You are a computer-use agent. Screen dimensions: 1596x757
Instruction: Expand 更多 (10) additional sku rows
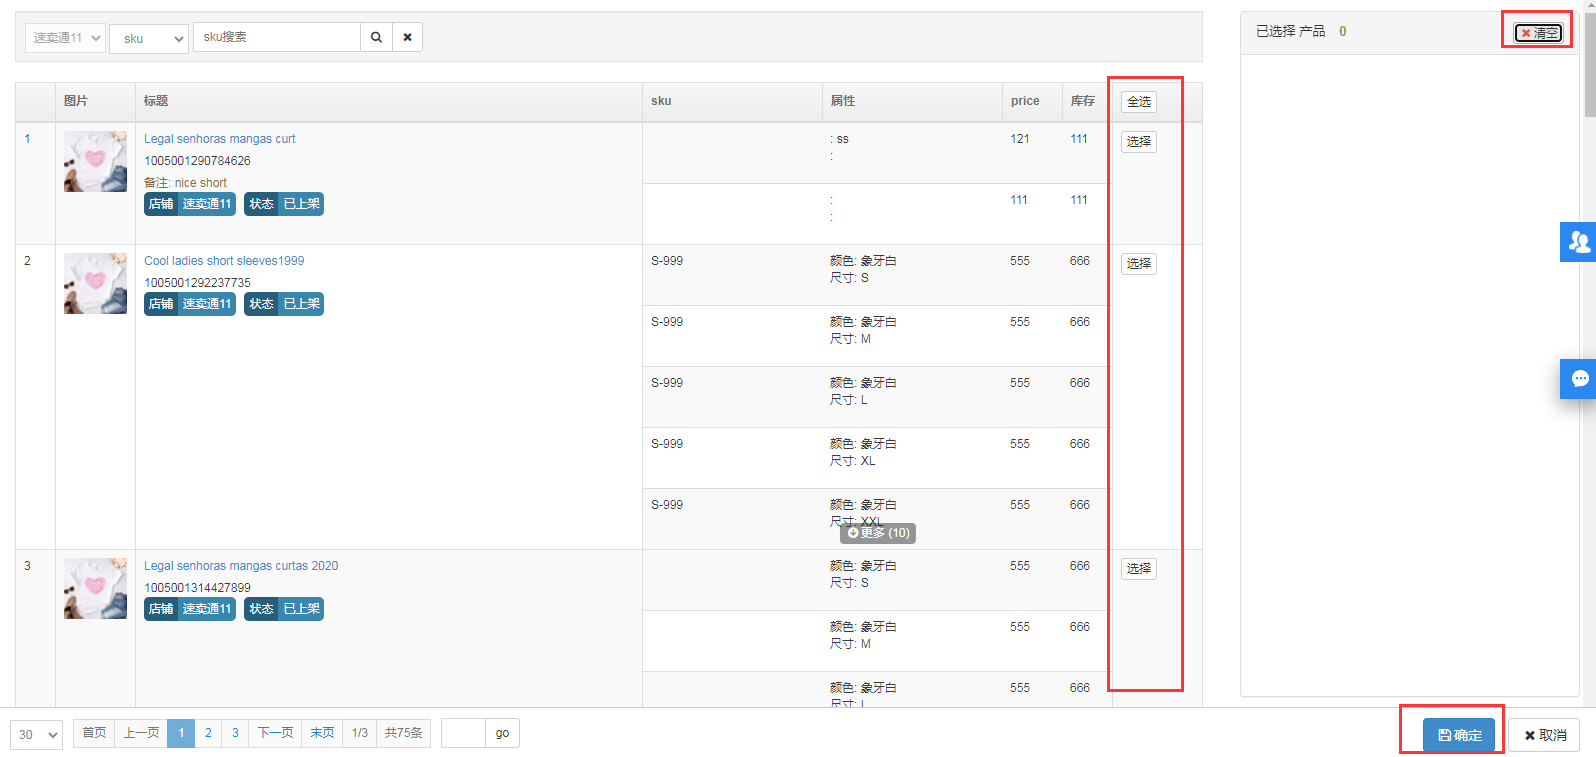tap(878, 533)
